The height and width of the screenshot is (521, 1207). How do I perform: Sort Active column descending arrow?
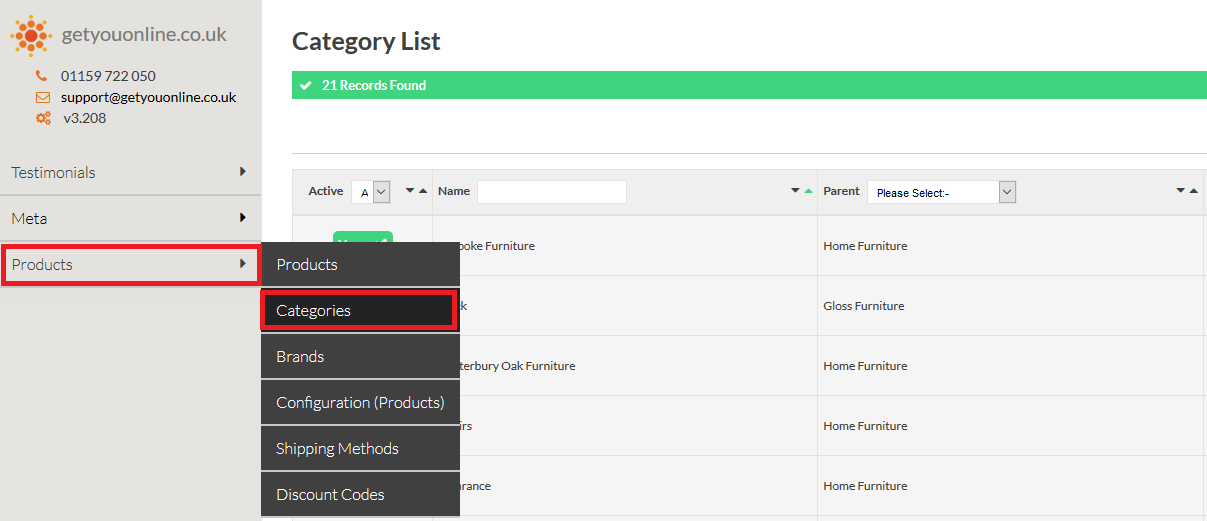[410, 191]
